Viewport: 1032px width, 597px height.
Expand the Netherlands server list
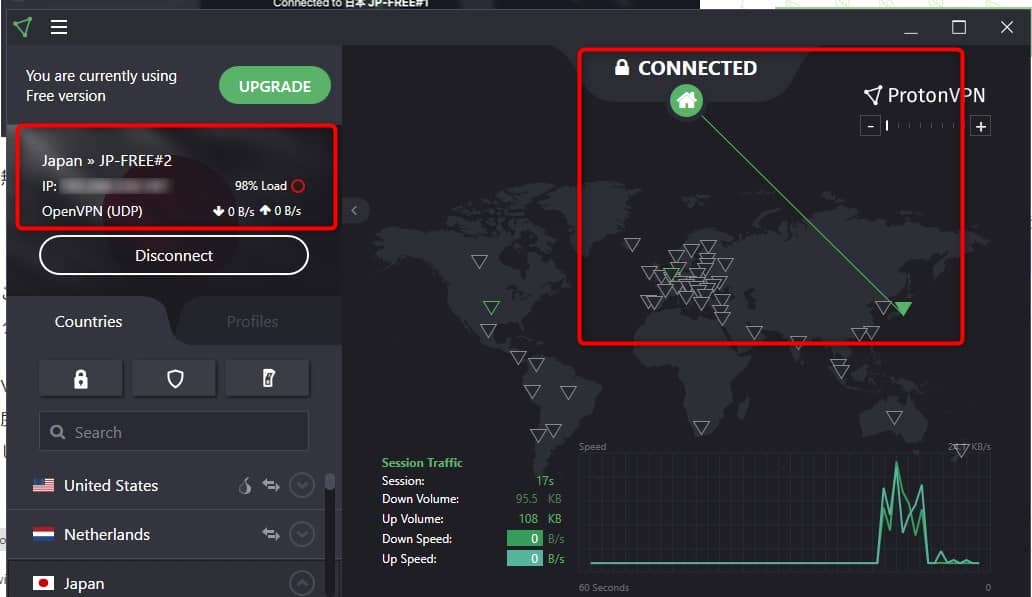(301, 534)
